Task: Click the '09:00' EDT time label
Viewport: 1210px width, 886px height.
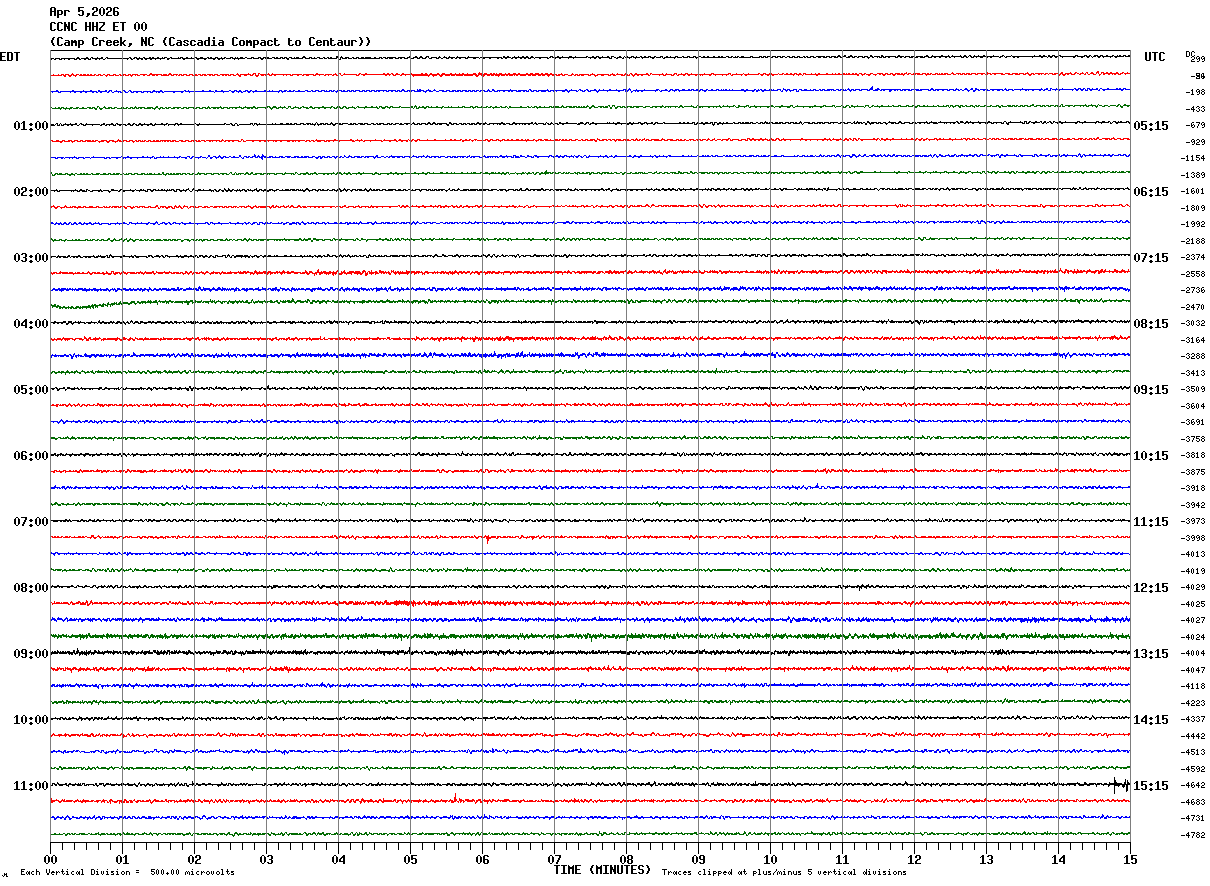Action: [31, 654]
